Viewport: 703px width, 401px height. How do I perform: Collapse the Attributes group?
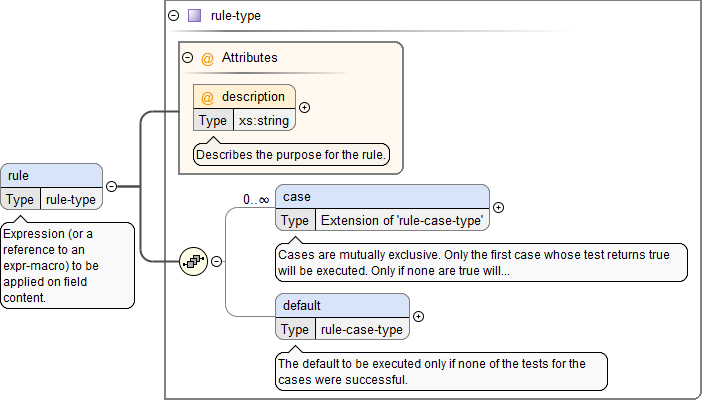pyautogui.click(x=187, y=58)
